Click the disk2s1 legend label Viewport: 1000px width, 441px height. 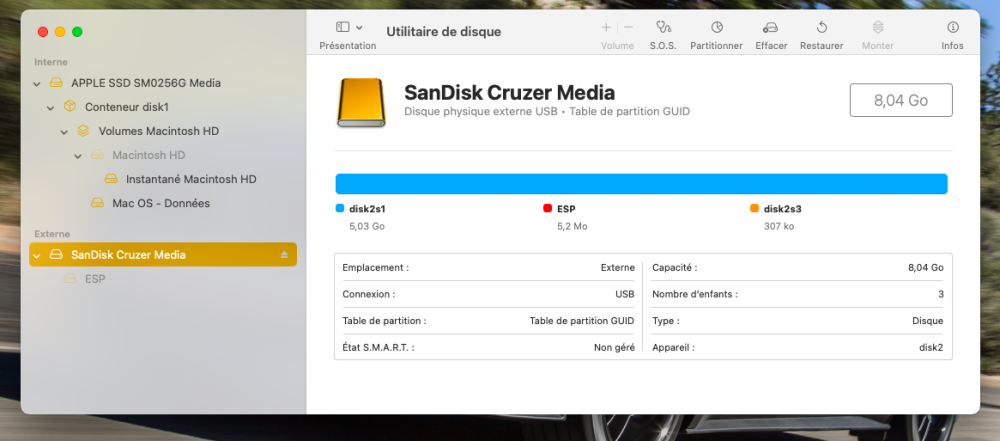(x=367, y=209)
